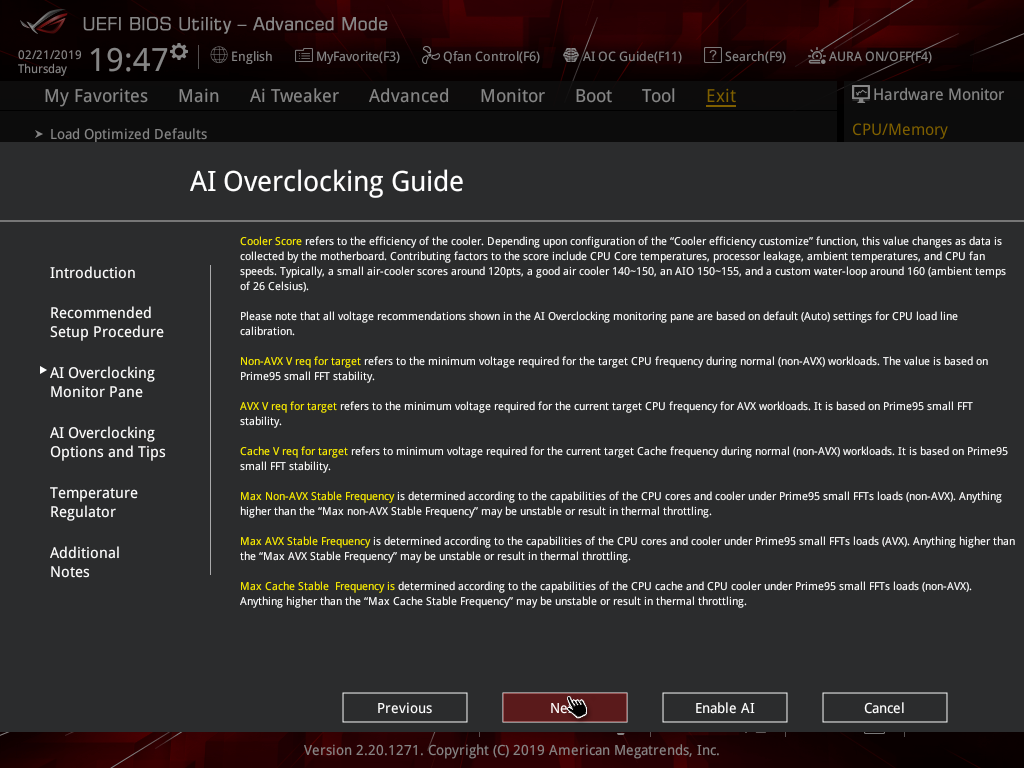Click Non-AVX V req for target term

[x=300, y=361]
